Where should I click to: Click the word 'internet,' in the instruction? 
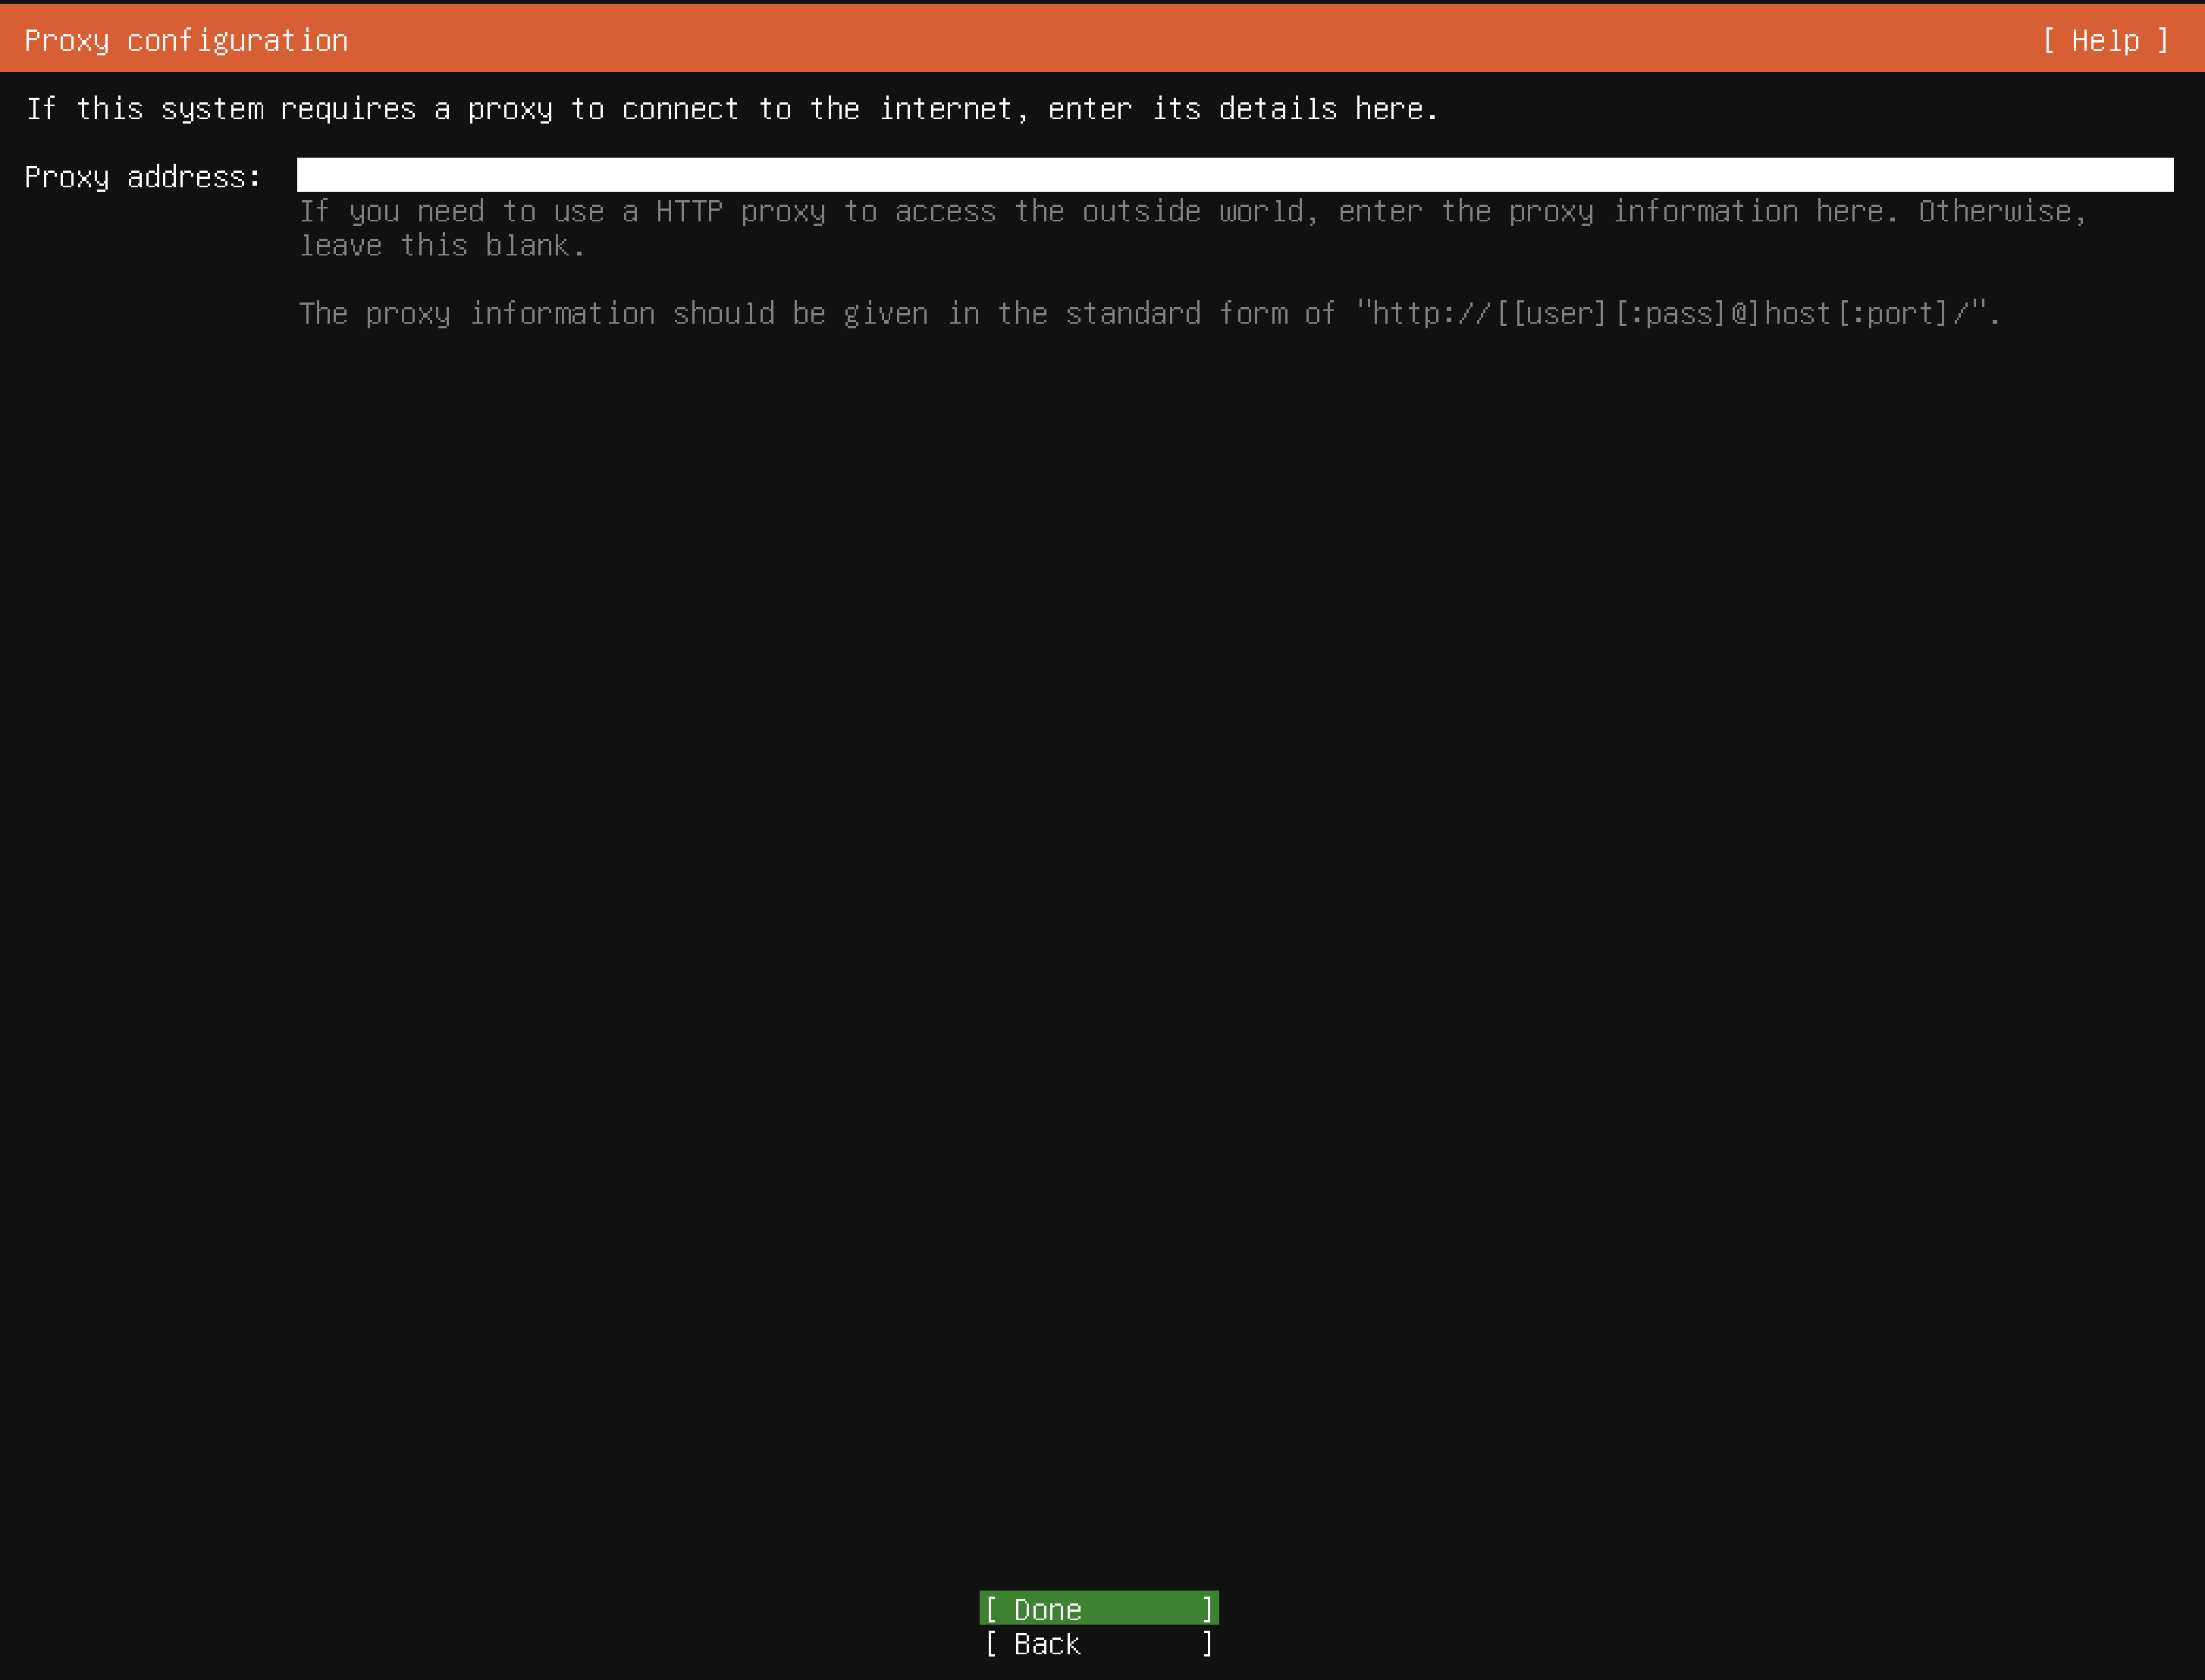click(x=953, y=109)
